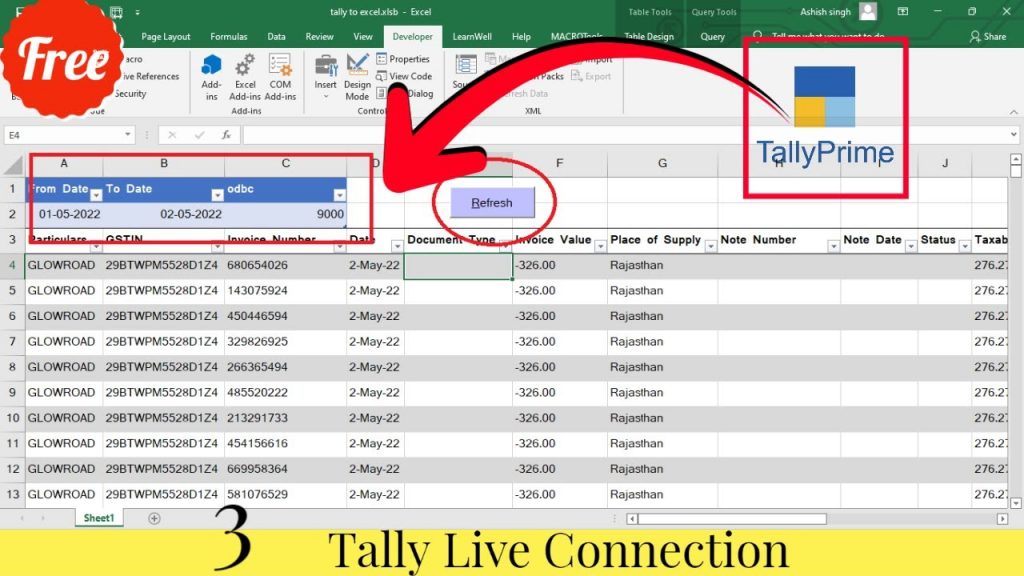The width and height of the screenshot is (1024, 576).
Task: Select invoice number 581076529 cell
Action: pos(285,494)
